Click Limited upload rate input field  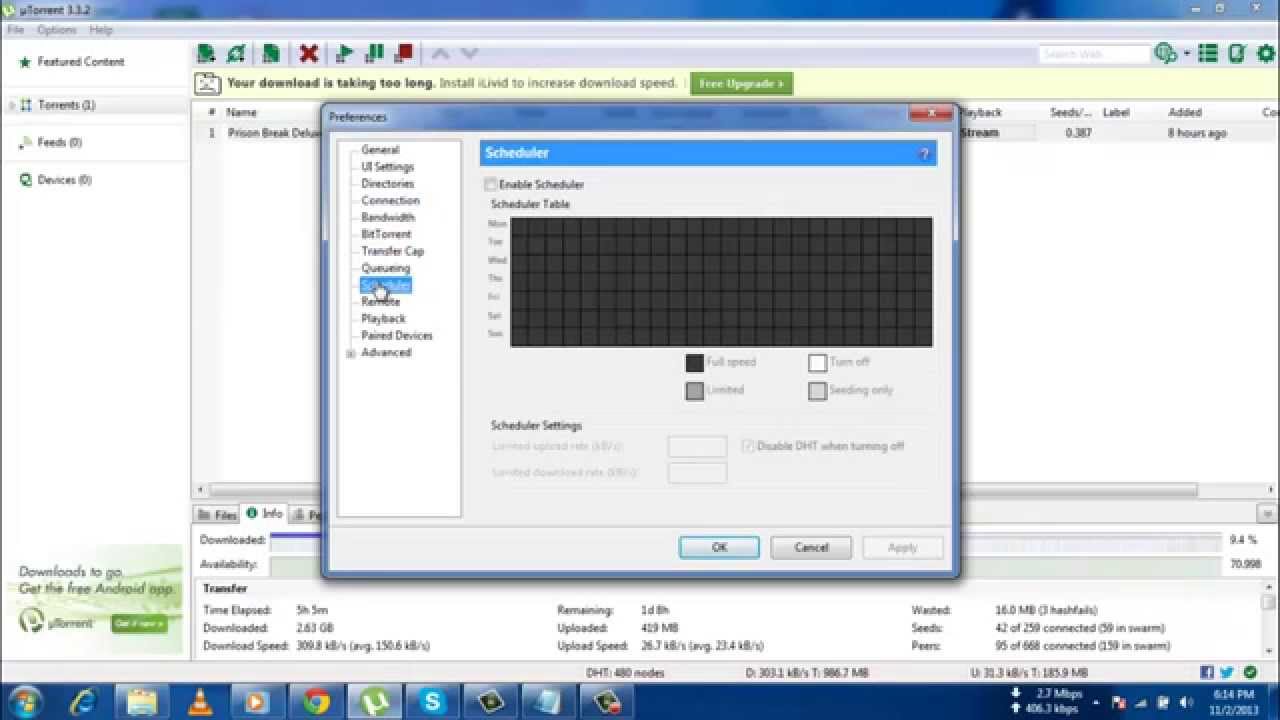697,446
